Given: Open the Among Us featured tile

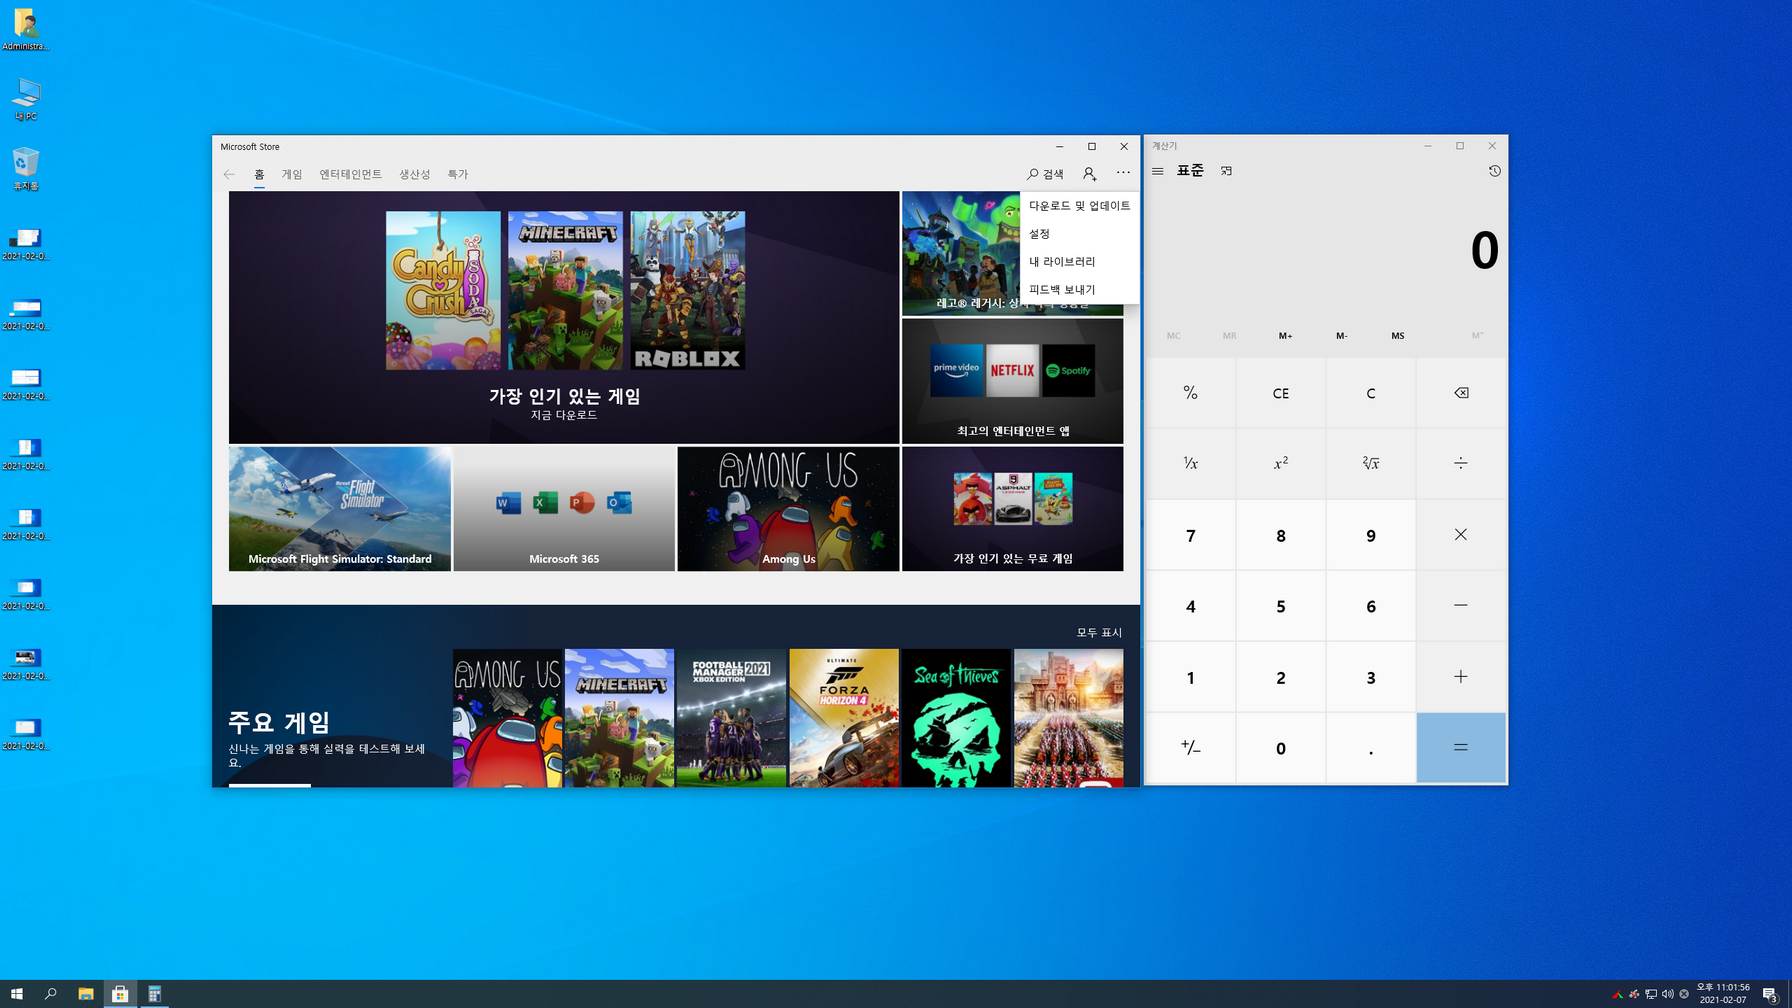Looking at the screenshot, I should tap(788, 509).
